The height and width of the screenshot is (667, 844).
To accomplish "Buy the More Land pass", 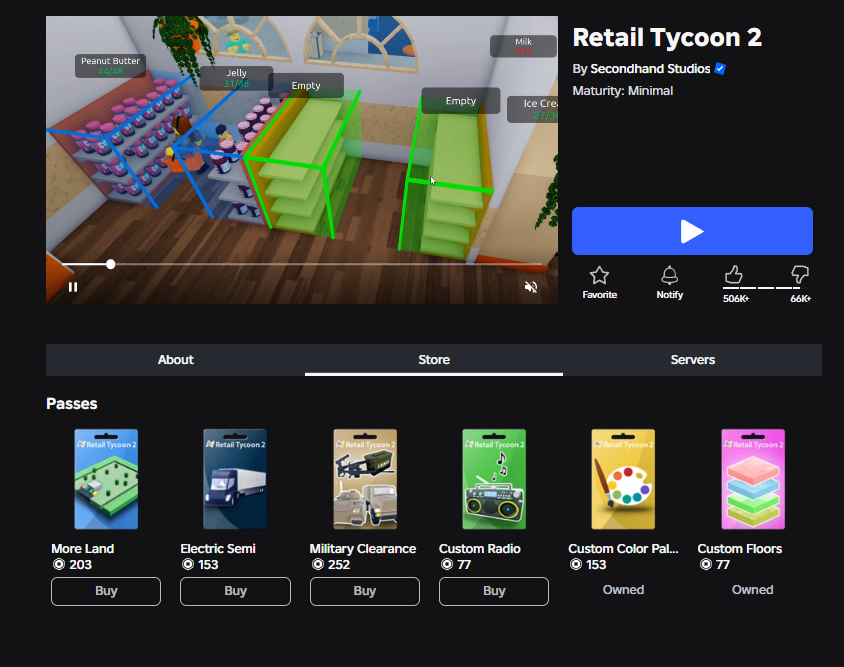I will point(106,591).
